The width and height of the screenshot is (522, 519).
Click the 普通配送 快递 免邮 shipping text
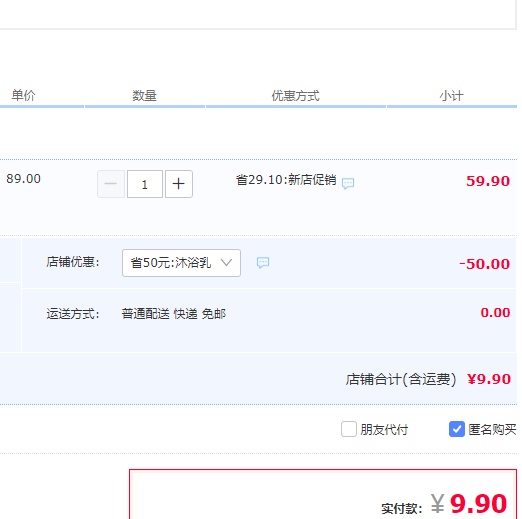pyautogui.click(x=174, y=314)
